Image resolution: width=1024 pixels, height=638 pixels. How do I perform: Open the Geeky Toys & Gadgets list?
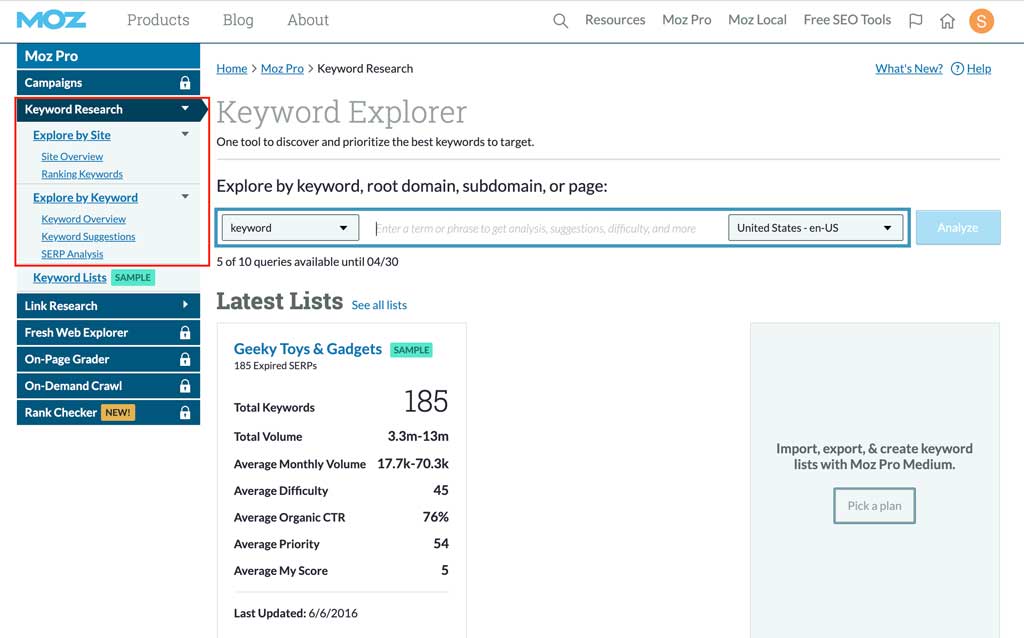tap(307, 349)
